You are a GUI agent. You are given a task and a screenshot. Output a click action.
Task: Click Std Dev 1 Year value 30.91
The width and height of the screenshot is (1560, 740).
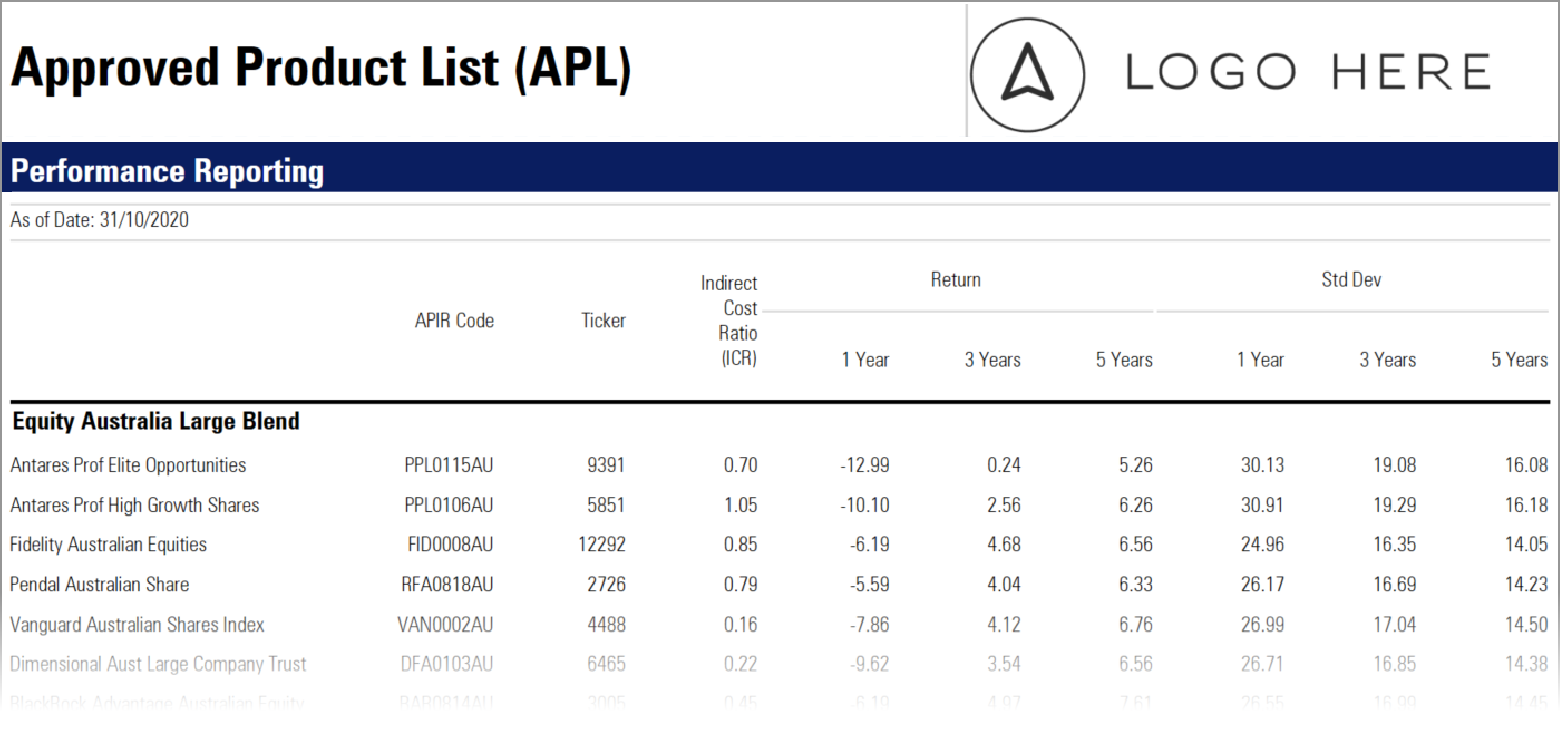point(1263,505)
